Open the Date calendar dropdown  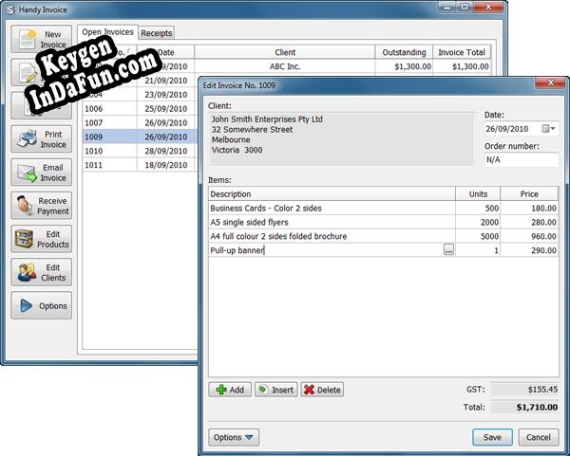(x=549, y=129)
